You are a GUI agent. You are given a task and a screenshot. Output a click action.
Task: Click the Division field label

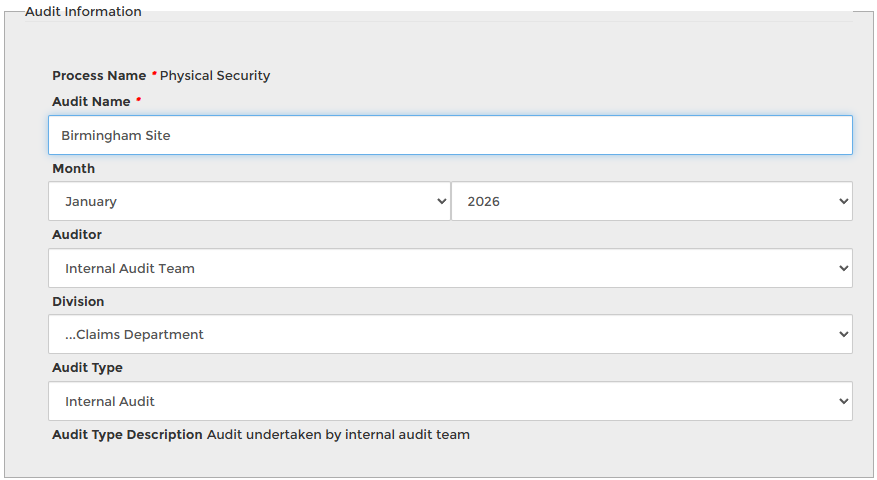click(78, 301)
